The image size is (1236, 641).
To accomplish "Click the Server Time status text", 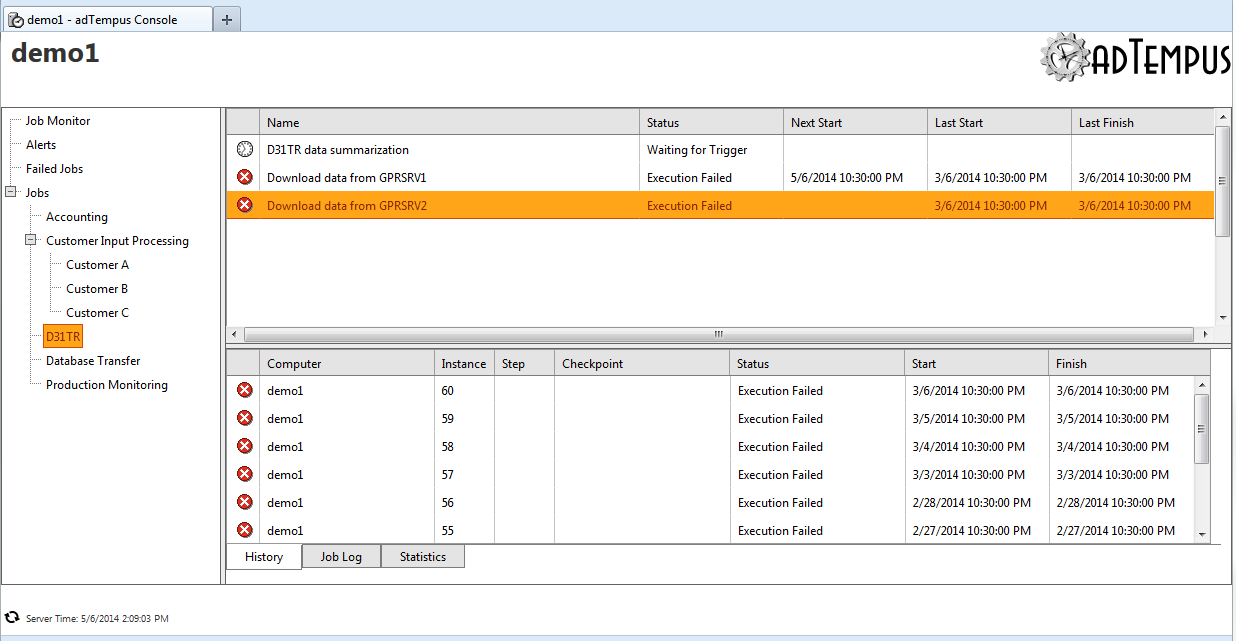I will (97, 619).
